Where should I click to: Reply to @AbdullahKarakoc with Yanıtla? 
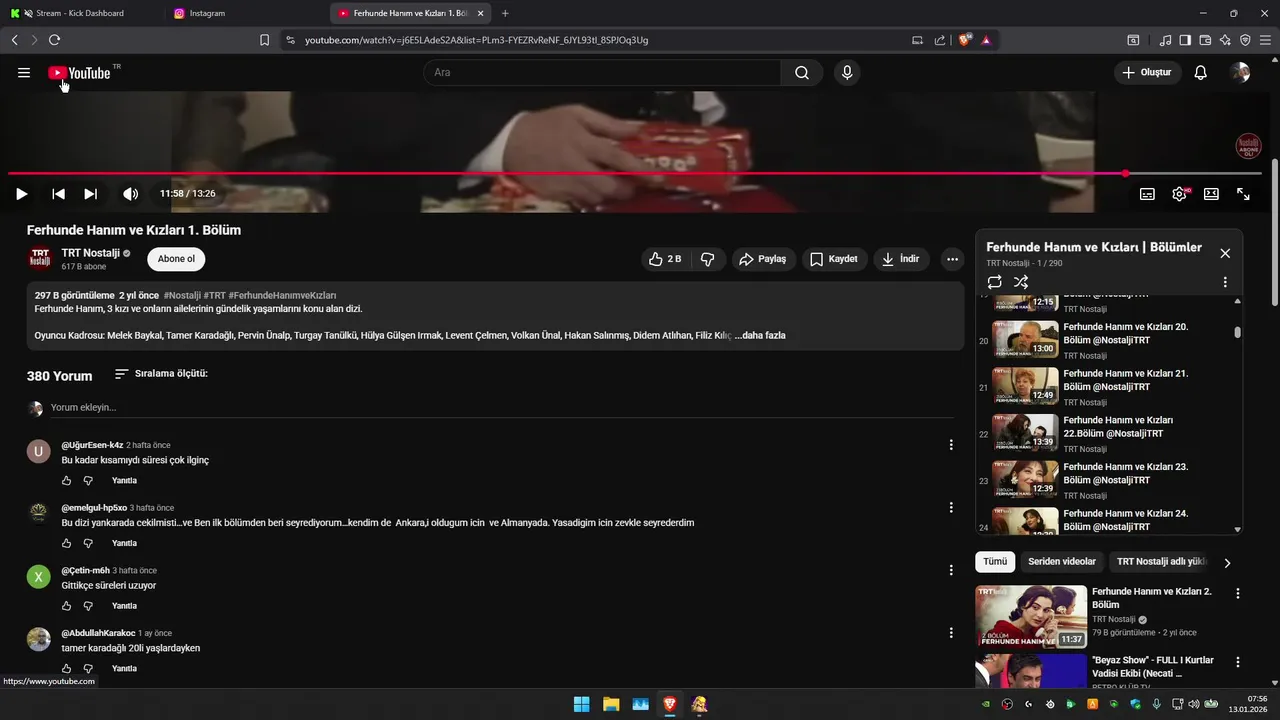coord(124,669)
